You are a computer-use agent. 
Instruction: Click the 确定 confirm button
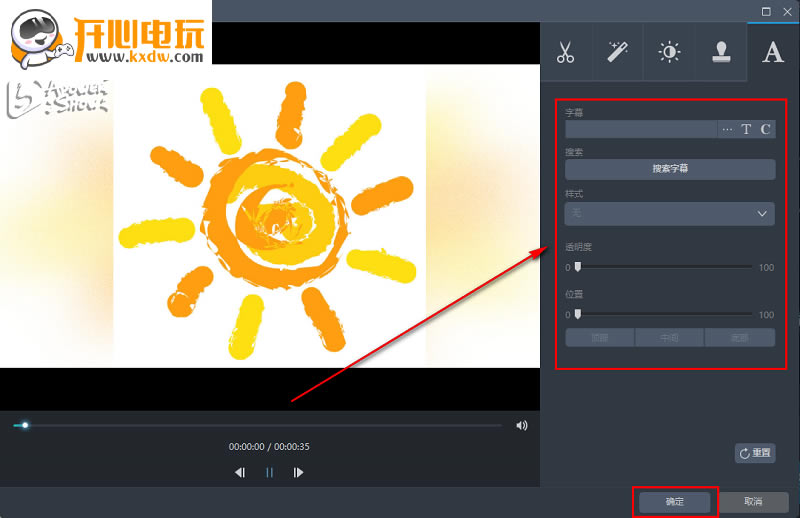pyautogui.click(x=675, y=501)
